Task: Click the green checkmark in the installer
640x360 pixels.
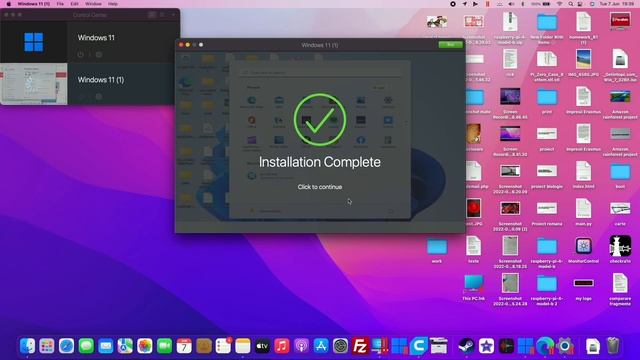Action: [x=320, y=120]
